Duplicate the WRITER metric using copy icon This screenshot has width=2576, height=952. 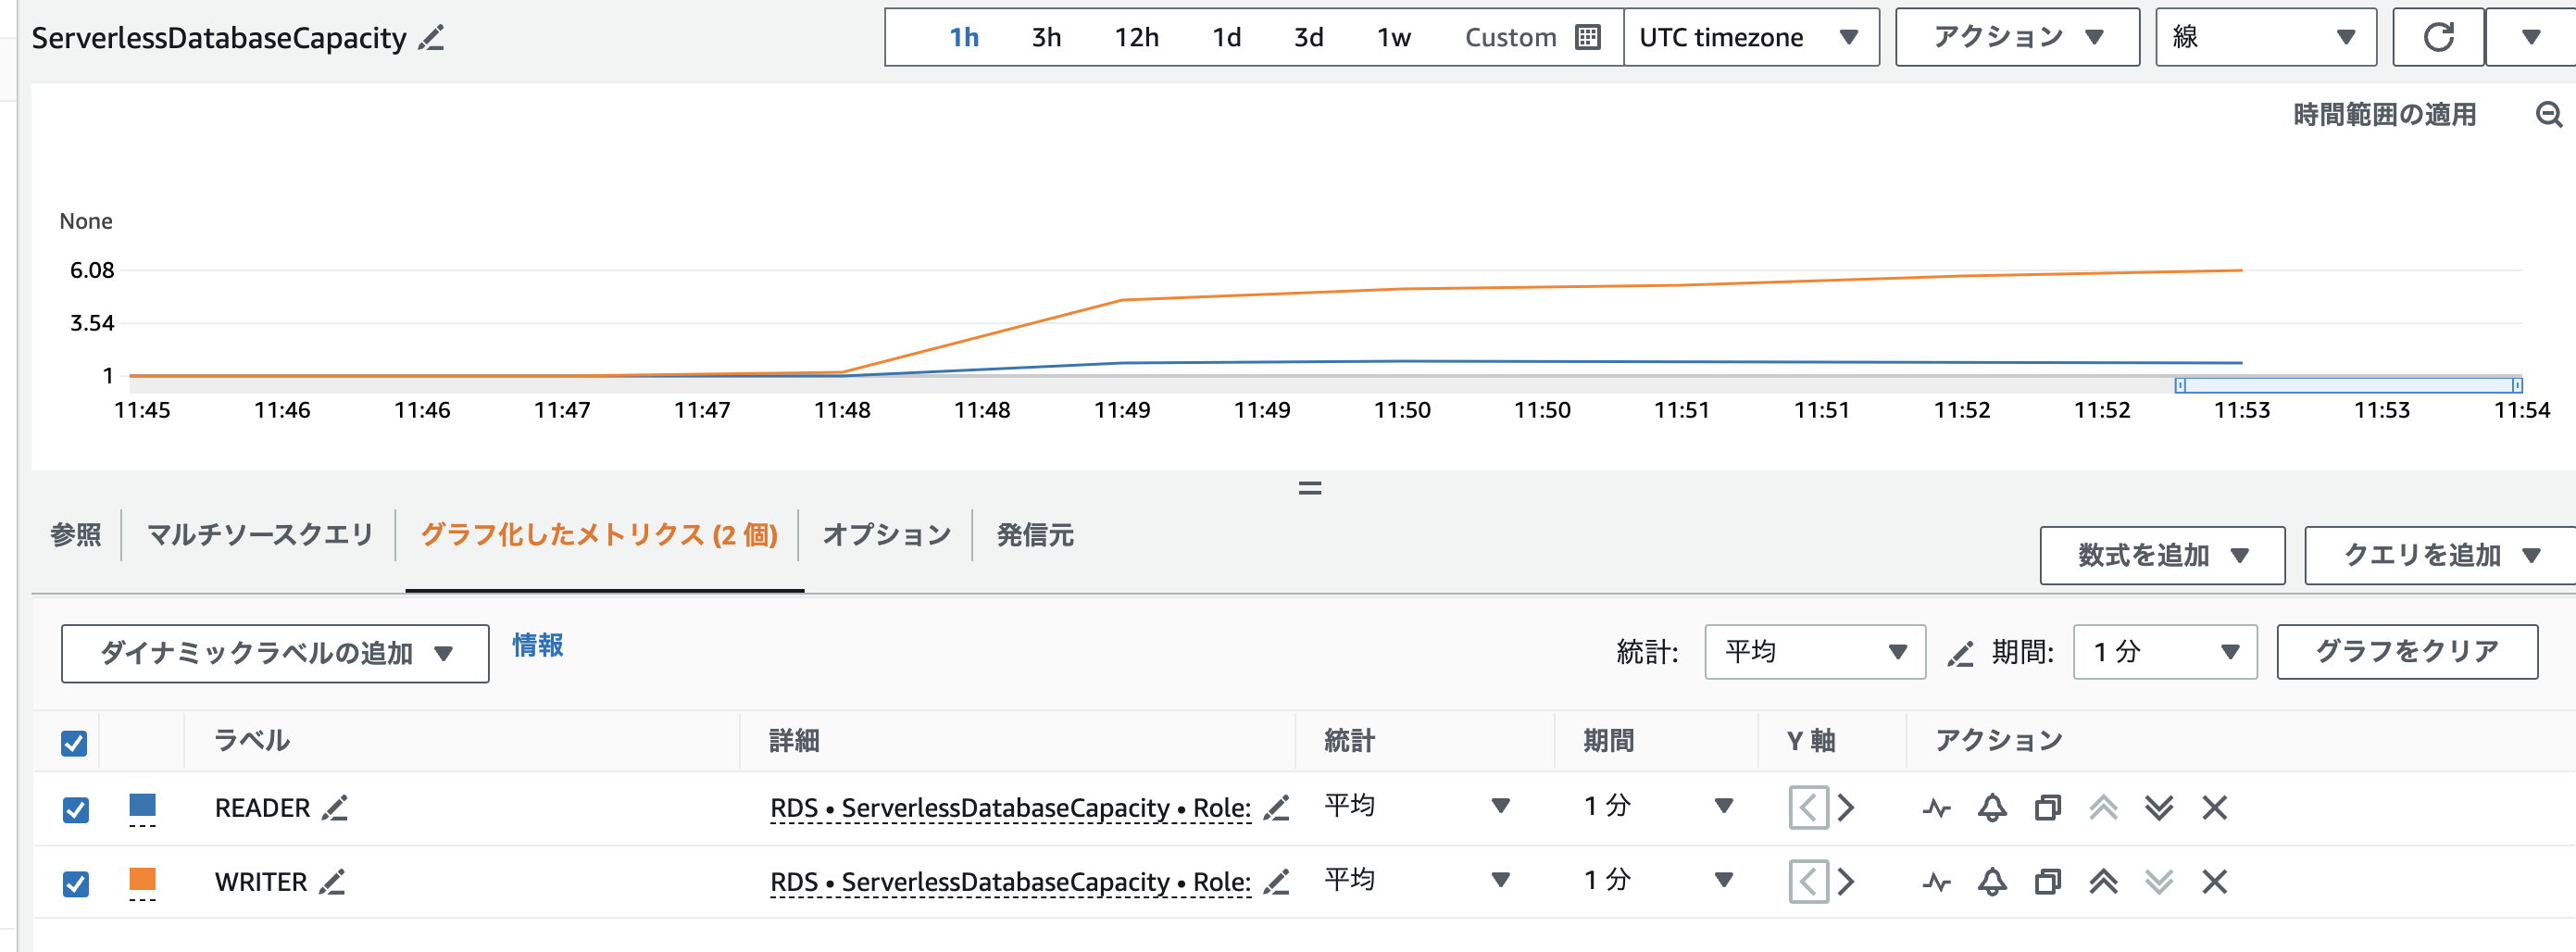(2047, 882)
